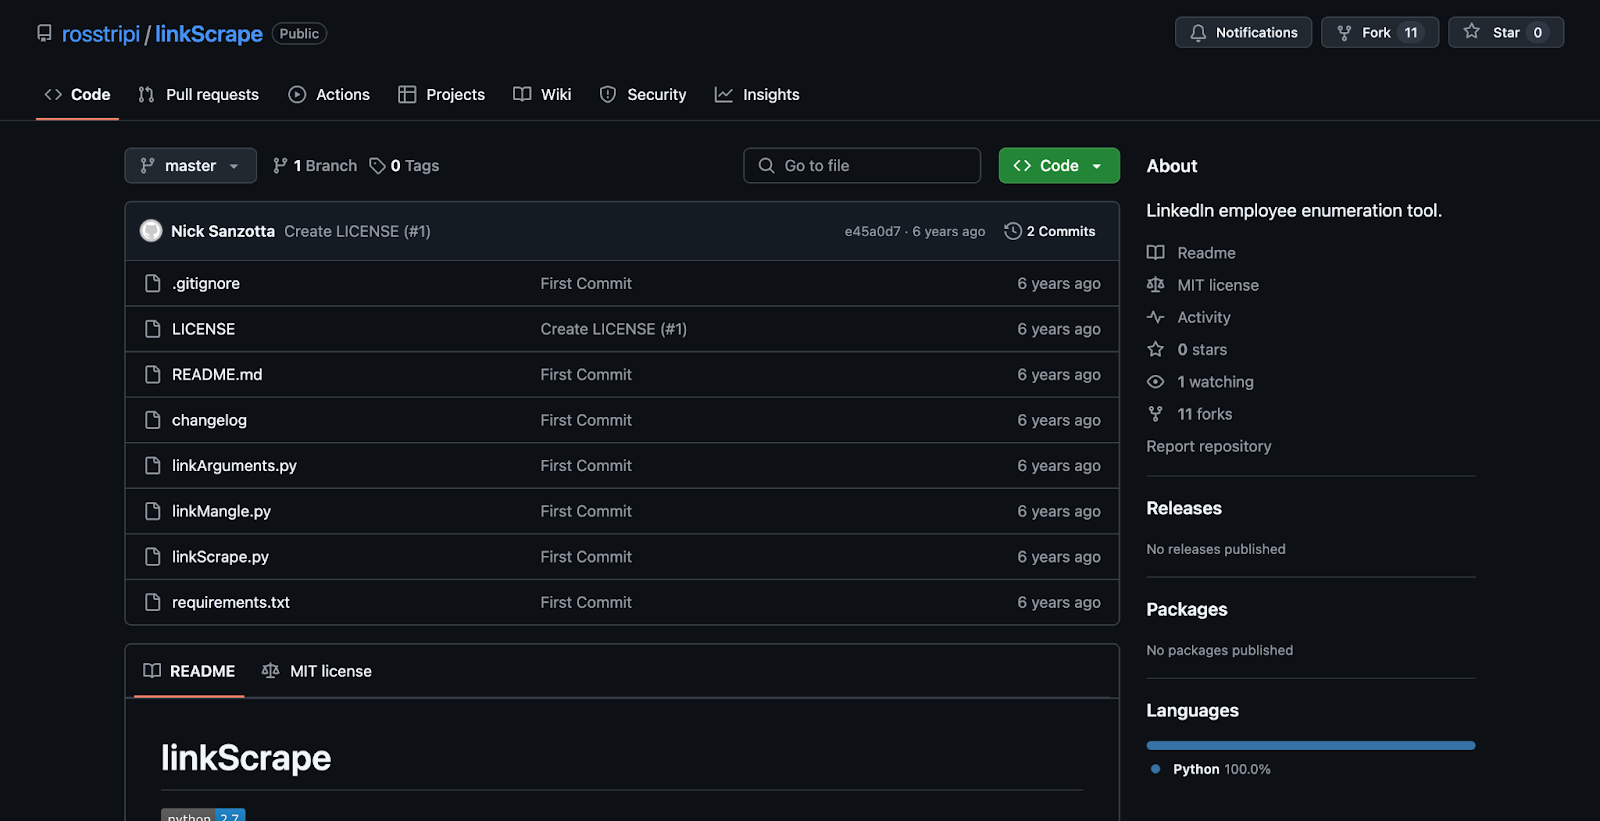The height and width of the screenshot is (821, 1600).
Task: Click Report repository link
Action: point(1209,446)
